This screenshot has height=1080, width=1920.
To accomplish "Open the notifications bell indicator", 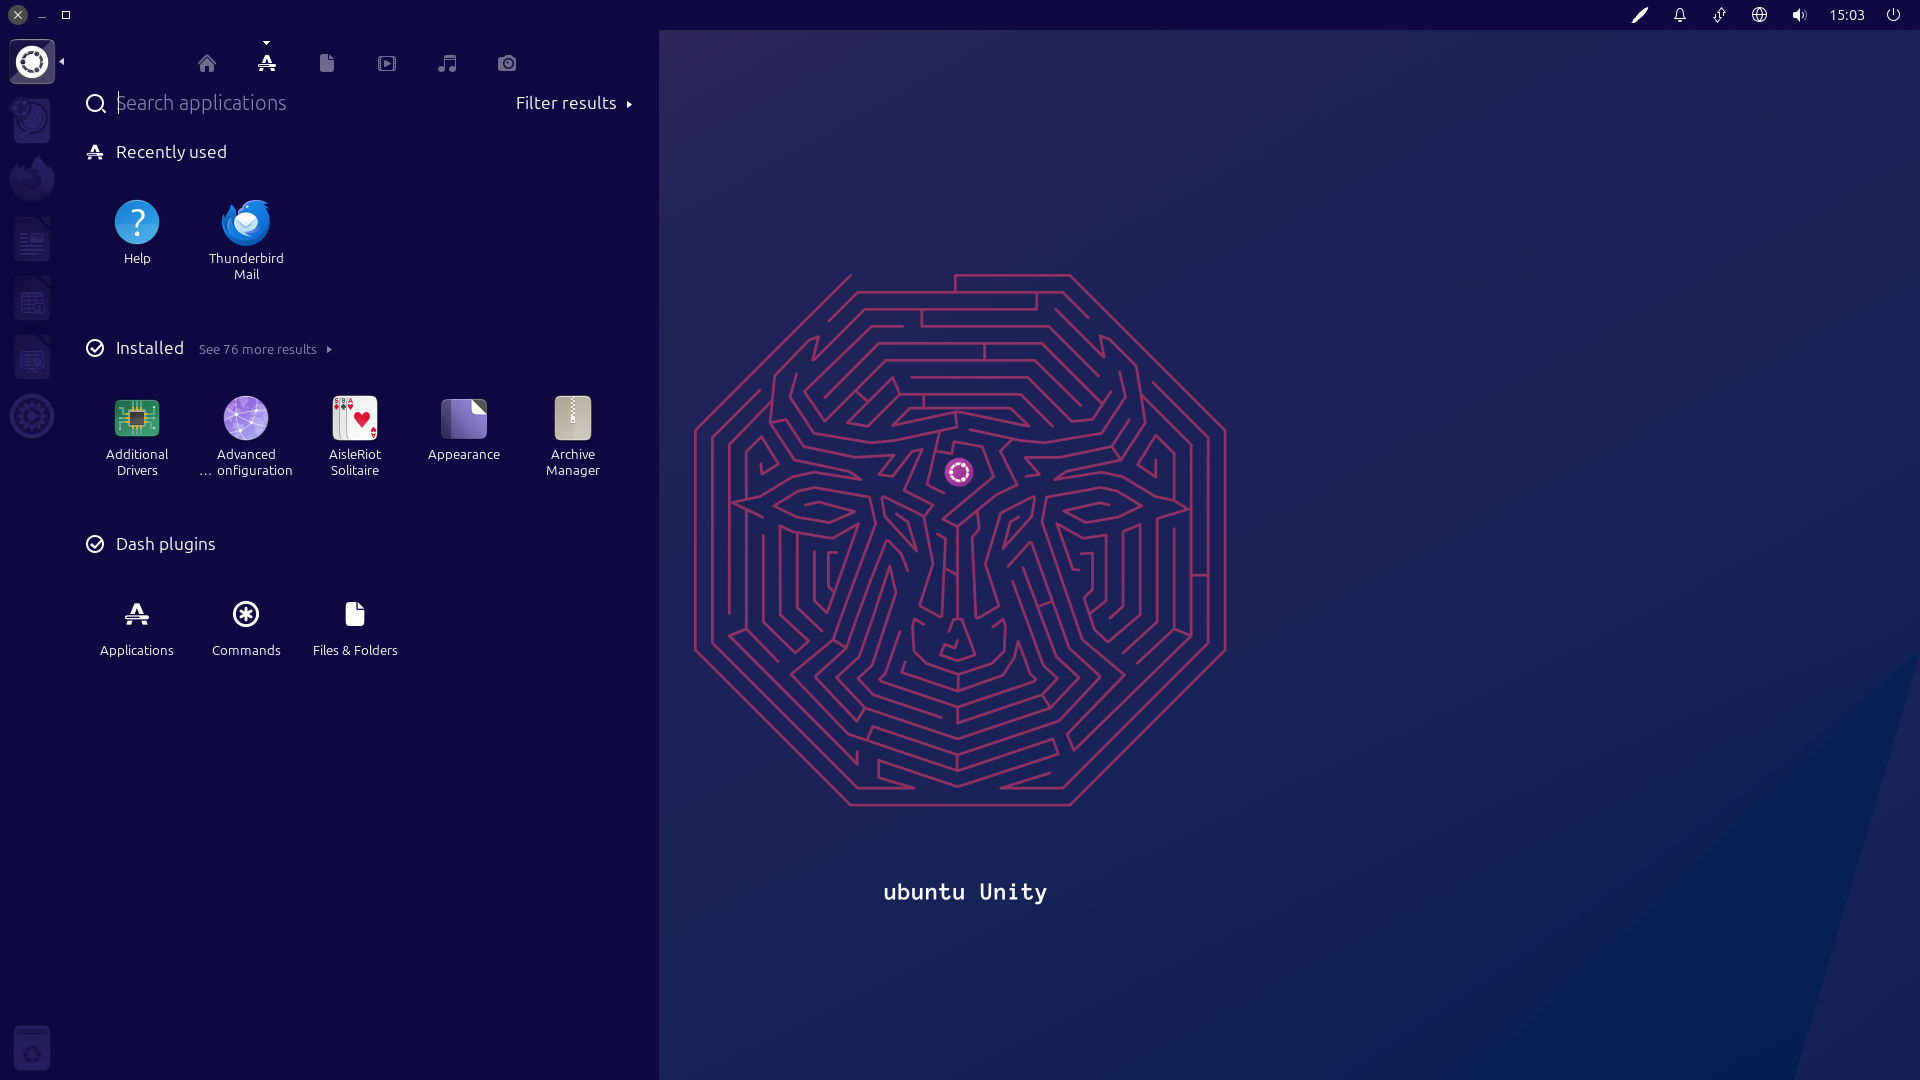I will pos(1680,15).
